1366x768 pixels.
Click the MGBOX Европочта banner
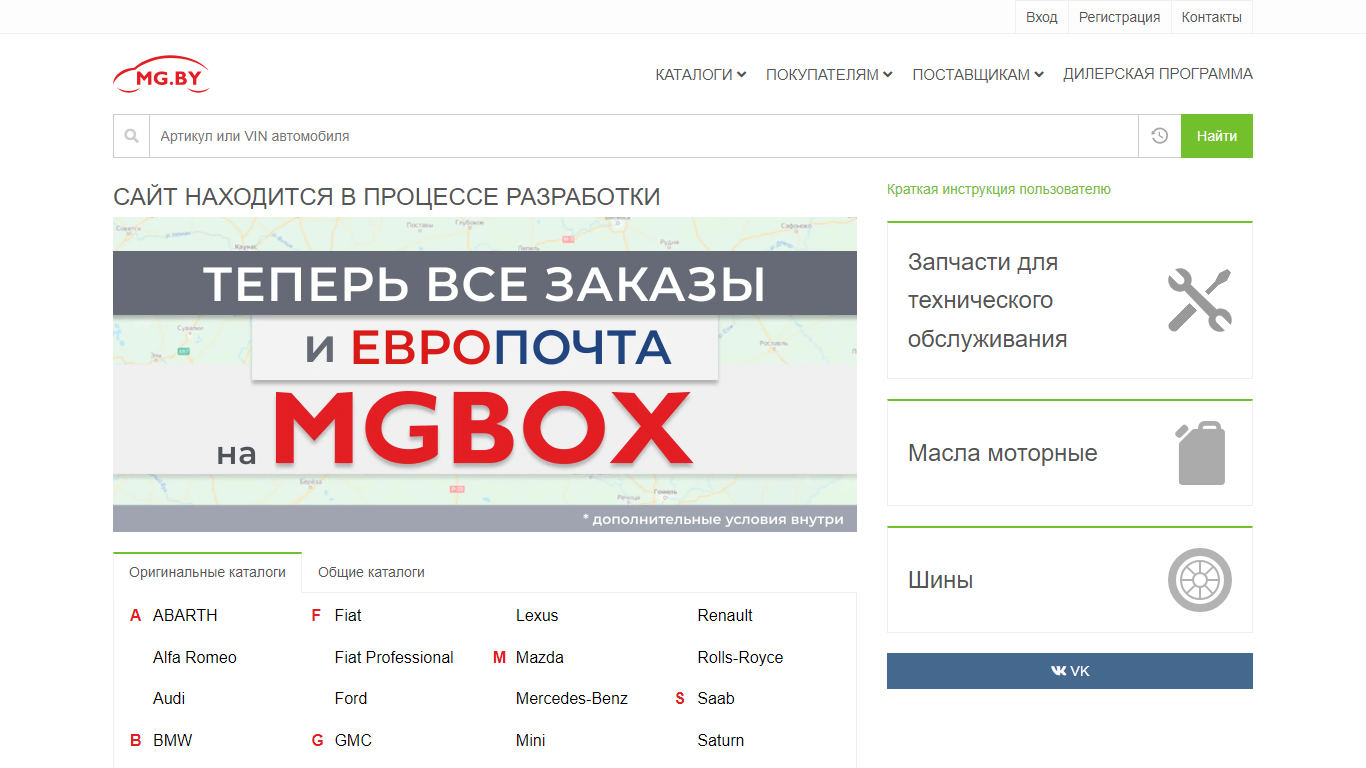click(485, 375)
